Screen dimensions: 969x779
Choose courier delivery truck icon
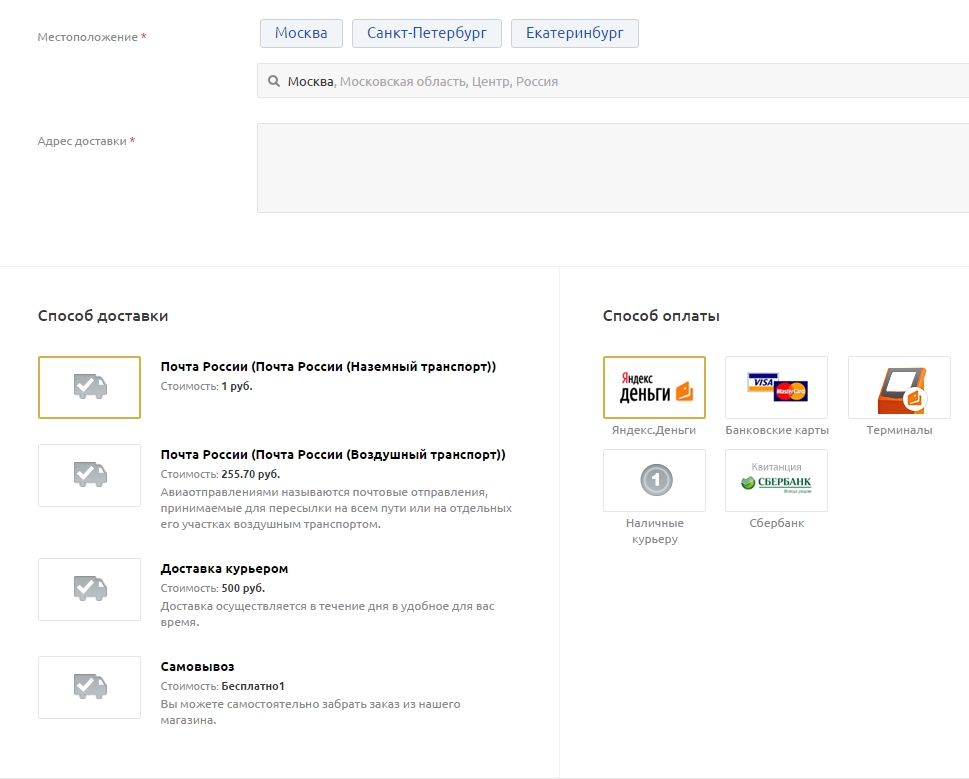89,589
